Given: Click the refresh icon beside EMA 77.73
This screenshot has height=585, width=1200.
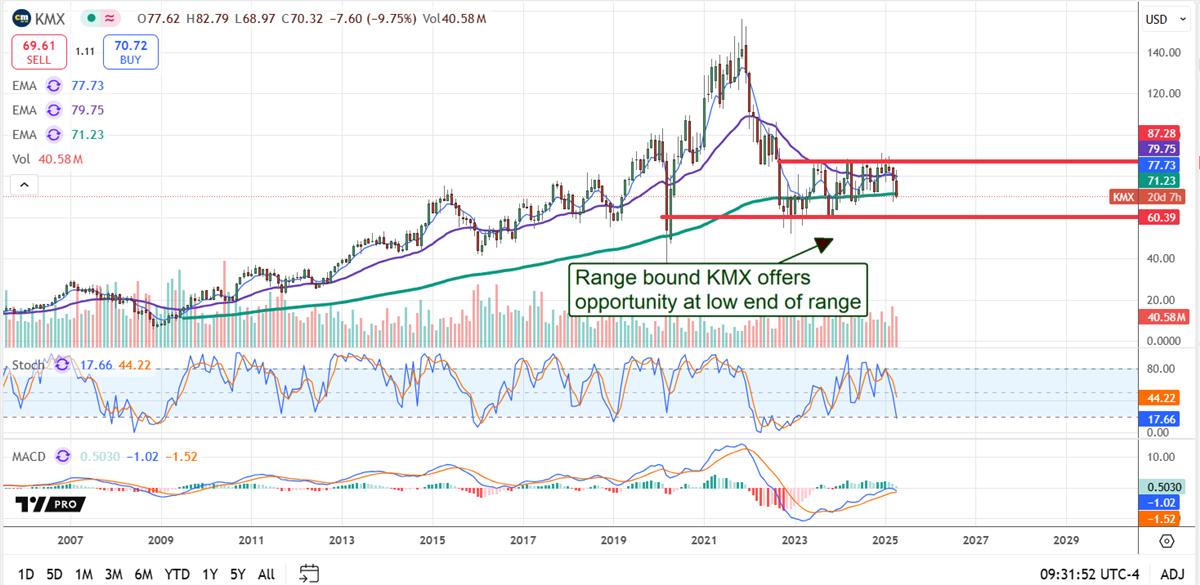Looking at the screenshot, I should click(54, 88).
